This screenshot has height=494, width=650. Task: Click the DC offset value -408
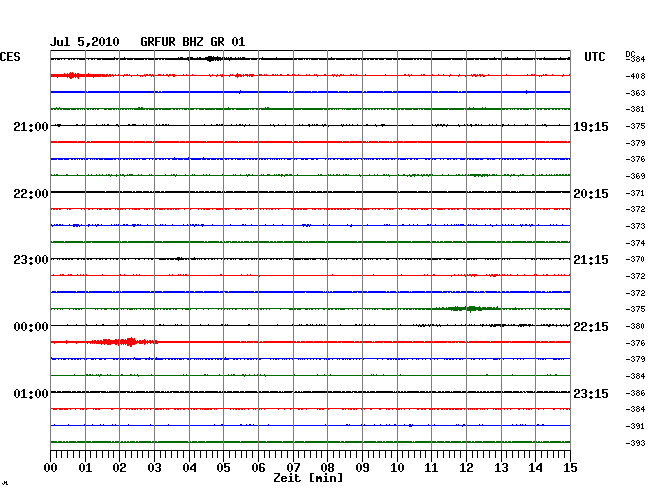coord(635,76)
